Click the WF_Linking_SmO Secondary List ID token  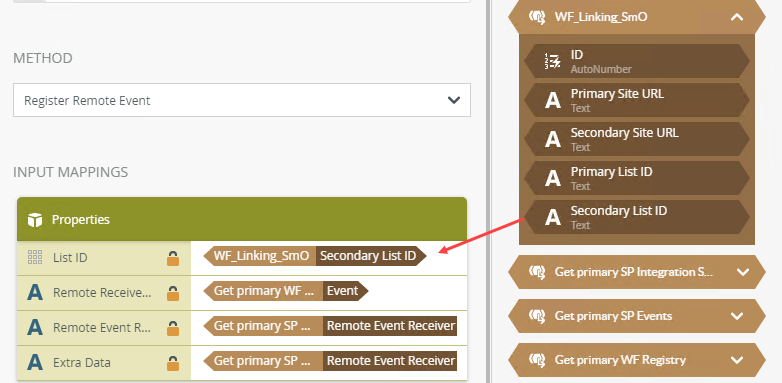pos(315,256)
